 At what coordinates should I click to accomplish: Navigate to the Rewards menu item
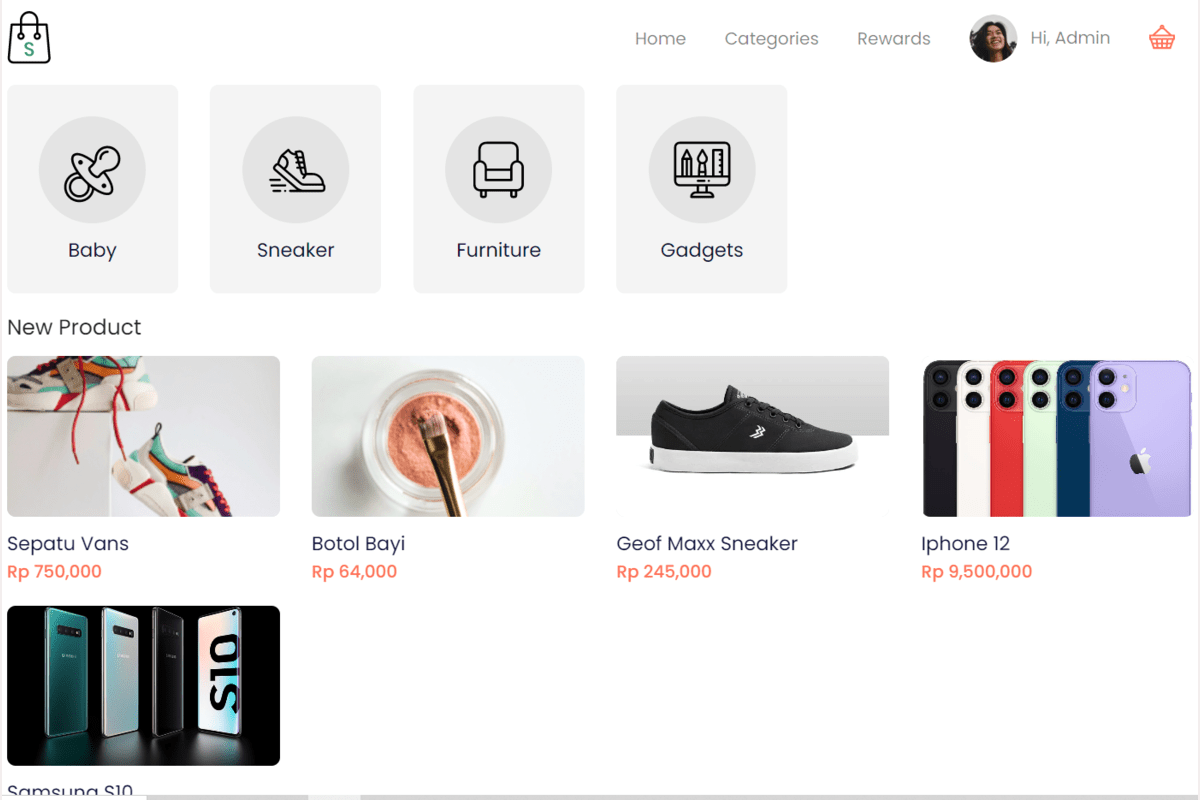point(893,39)
